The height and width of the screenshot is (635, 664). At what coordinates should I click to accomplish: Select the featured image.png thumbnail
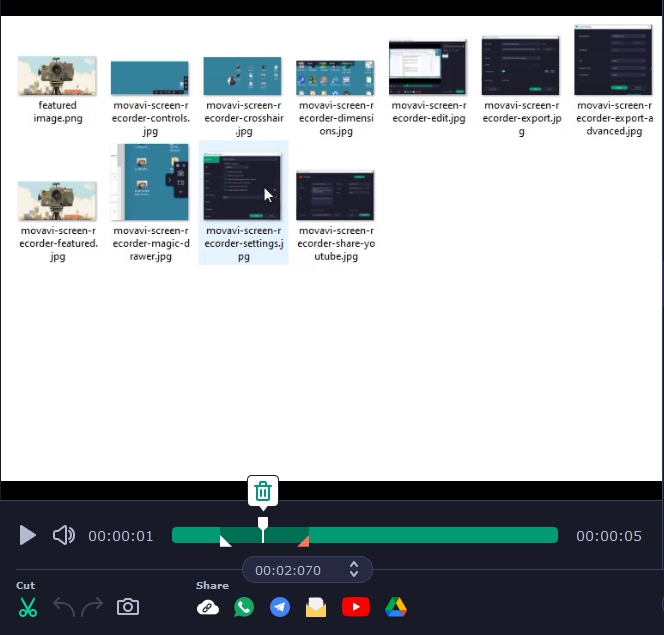click(x=57, y=76)
